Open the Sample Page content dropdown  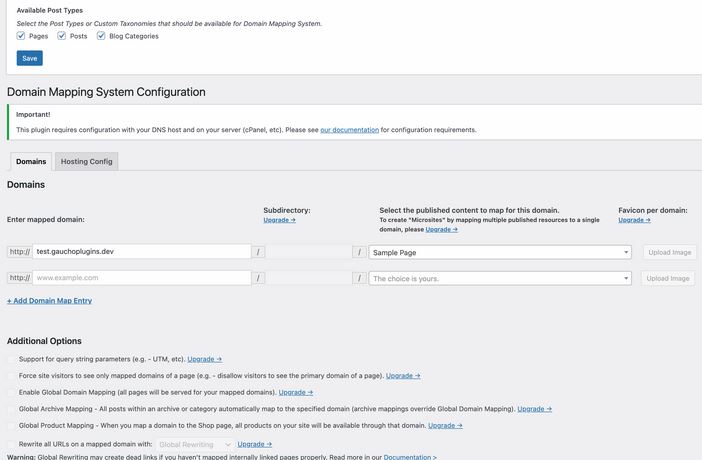coord(500,252)
